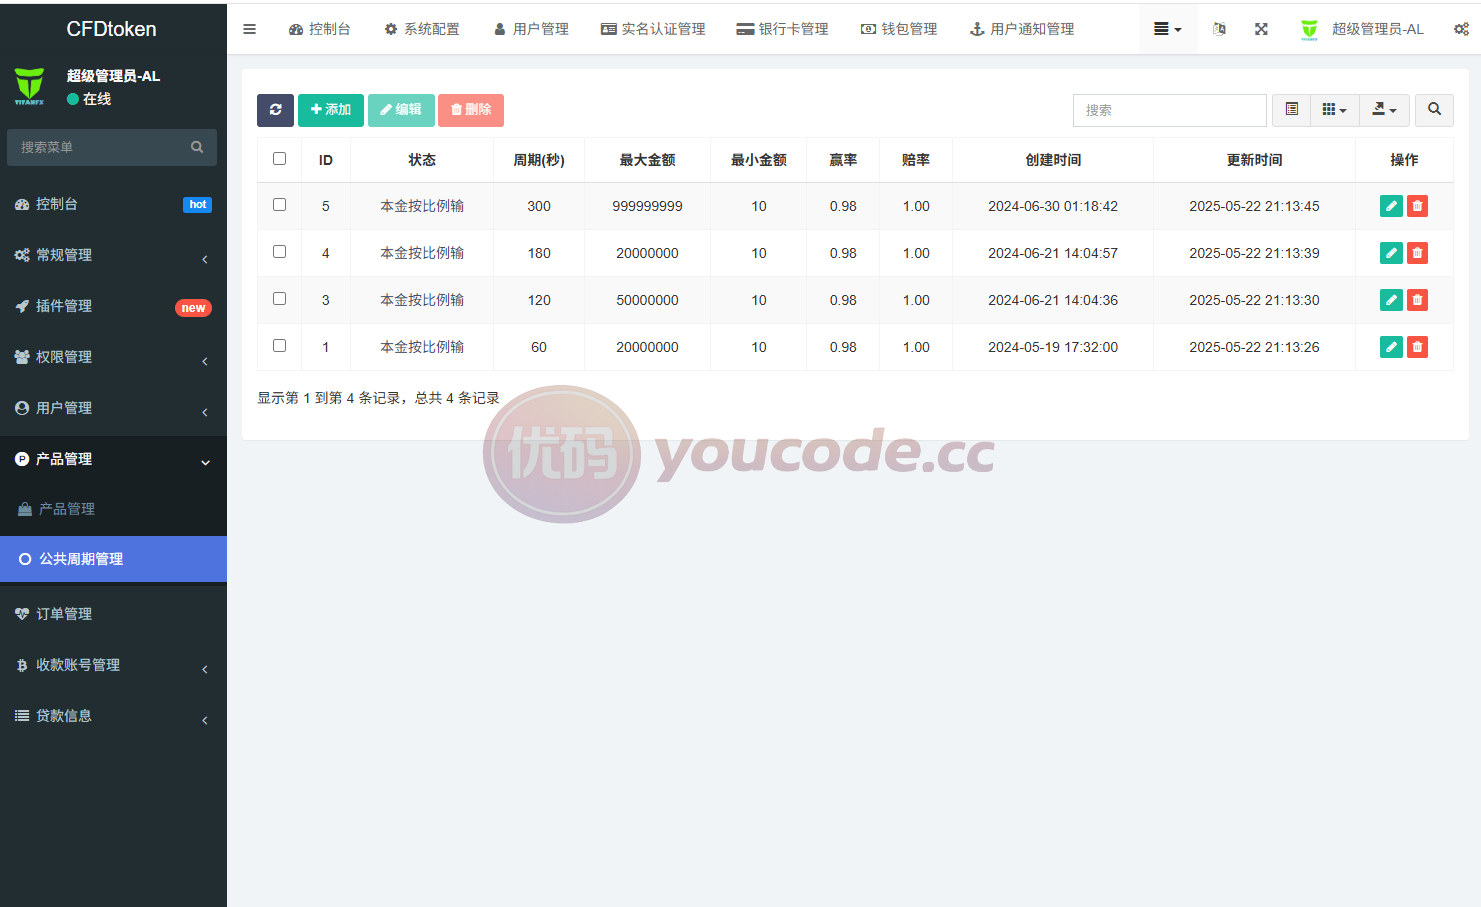Viewport: 1481px width, 907px height.
Task: Select the checkbox for row ID 1
Action: point(279,346)
